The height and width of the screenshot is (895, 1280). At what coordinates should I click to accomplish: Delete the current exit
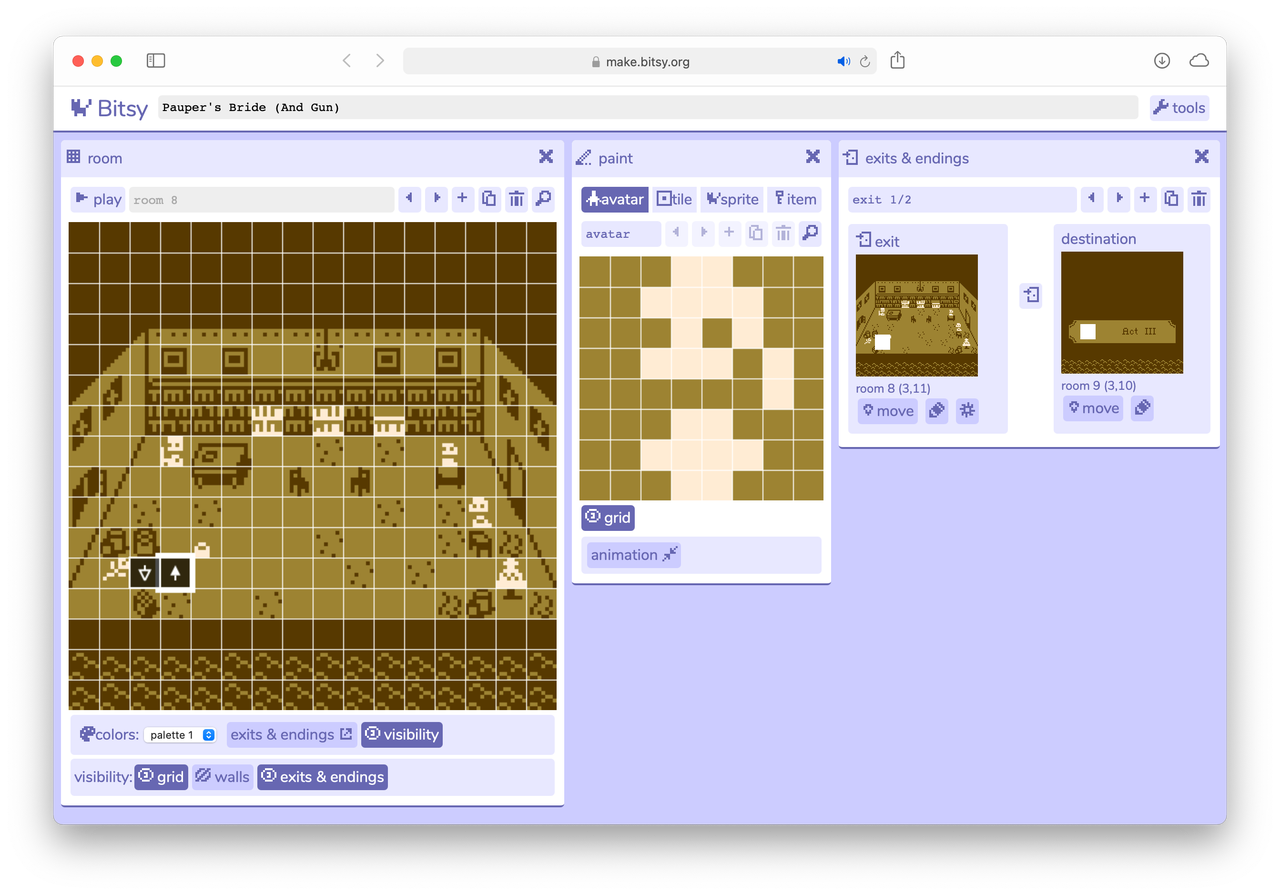click(1198, 199)
